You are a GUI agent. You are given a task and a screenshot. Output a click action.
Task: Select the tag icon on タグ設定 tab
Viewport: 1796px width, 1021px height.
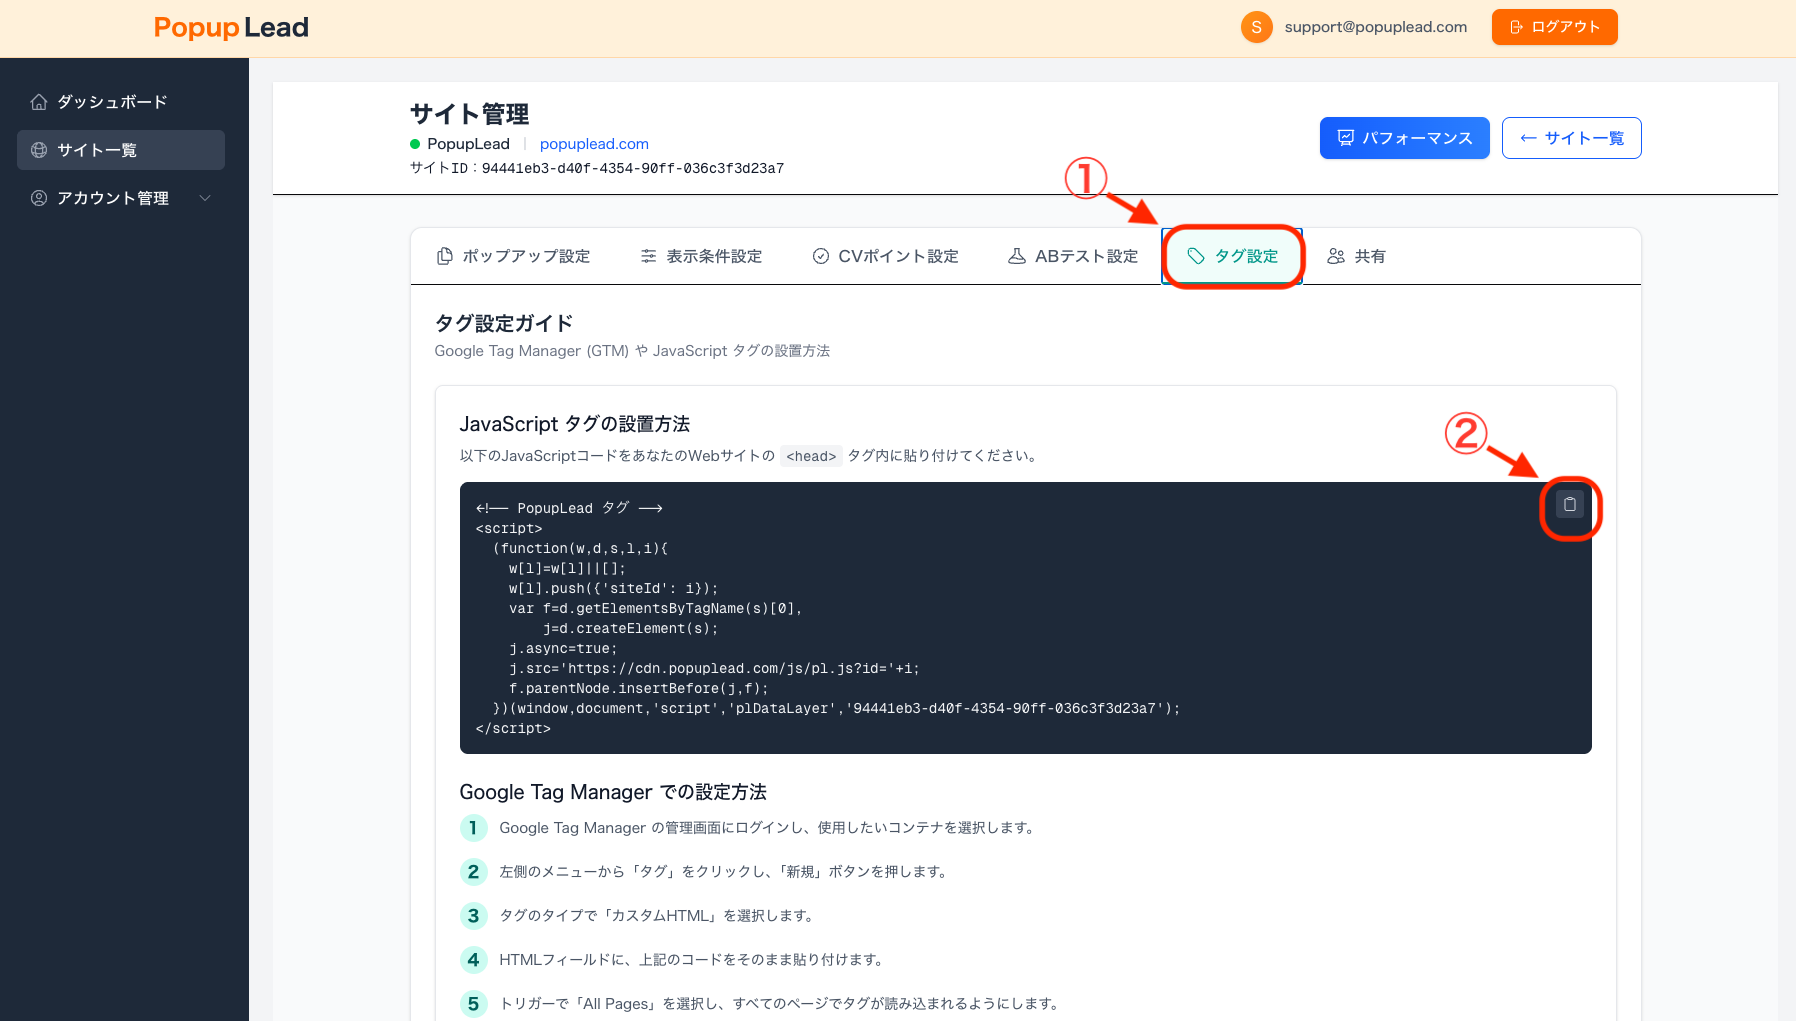point(1196,256)
